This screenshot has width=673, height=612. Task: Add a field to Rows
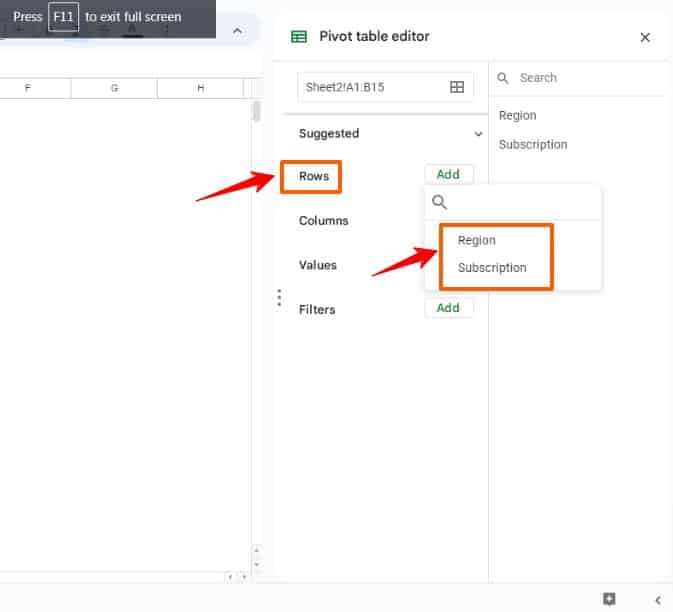[449, 174]
